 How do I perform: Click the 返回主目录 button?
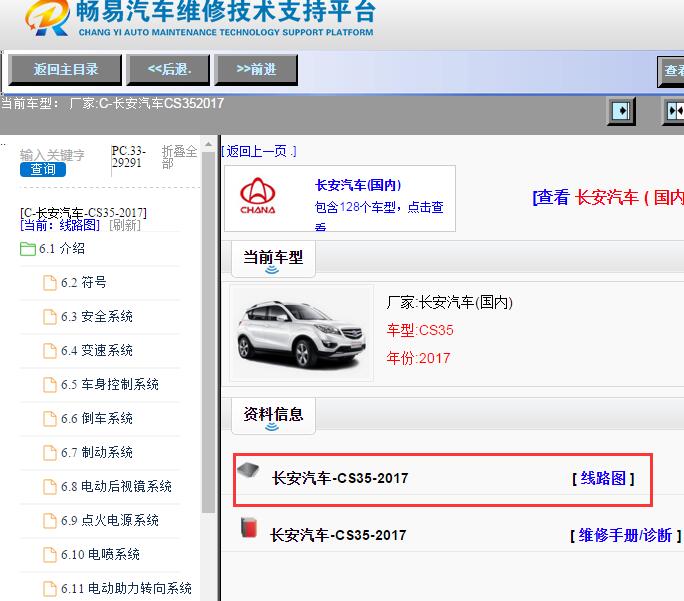(x=65, y=70)
